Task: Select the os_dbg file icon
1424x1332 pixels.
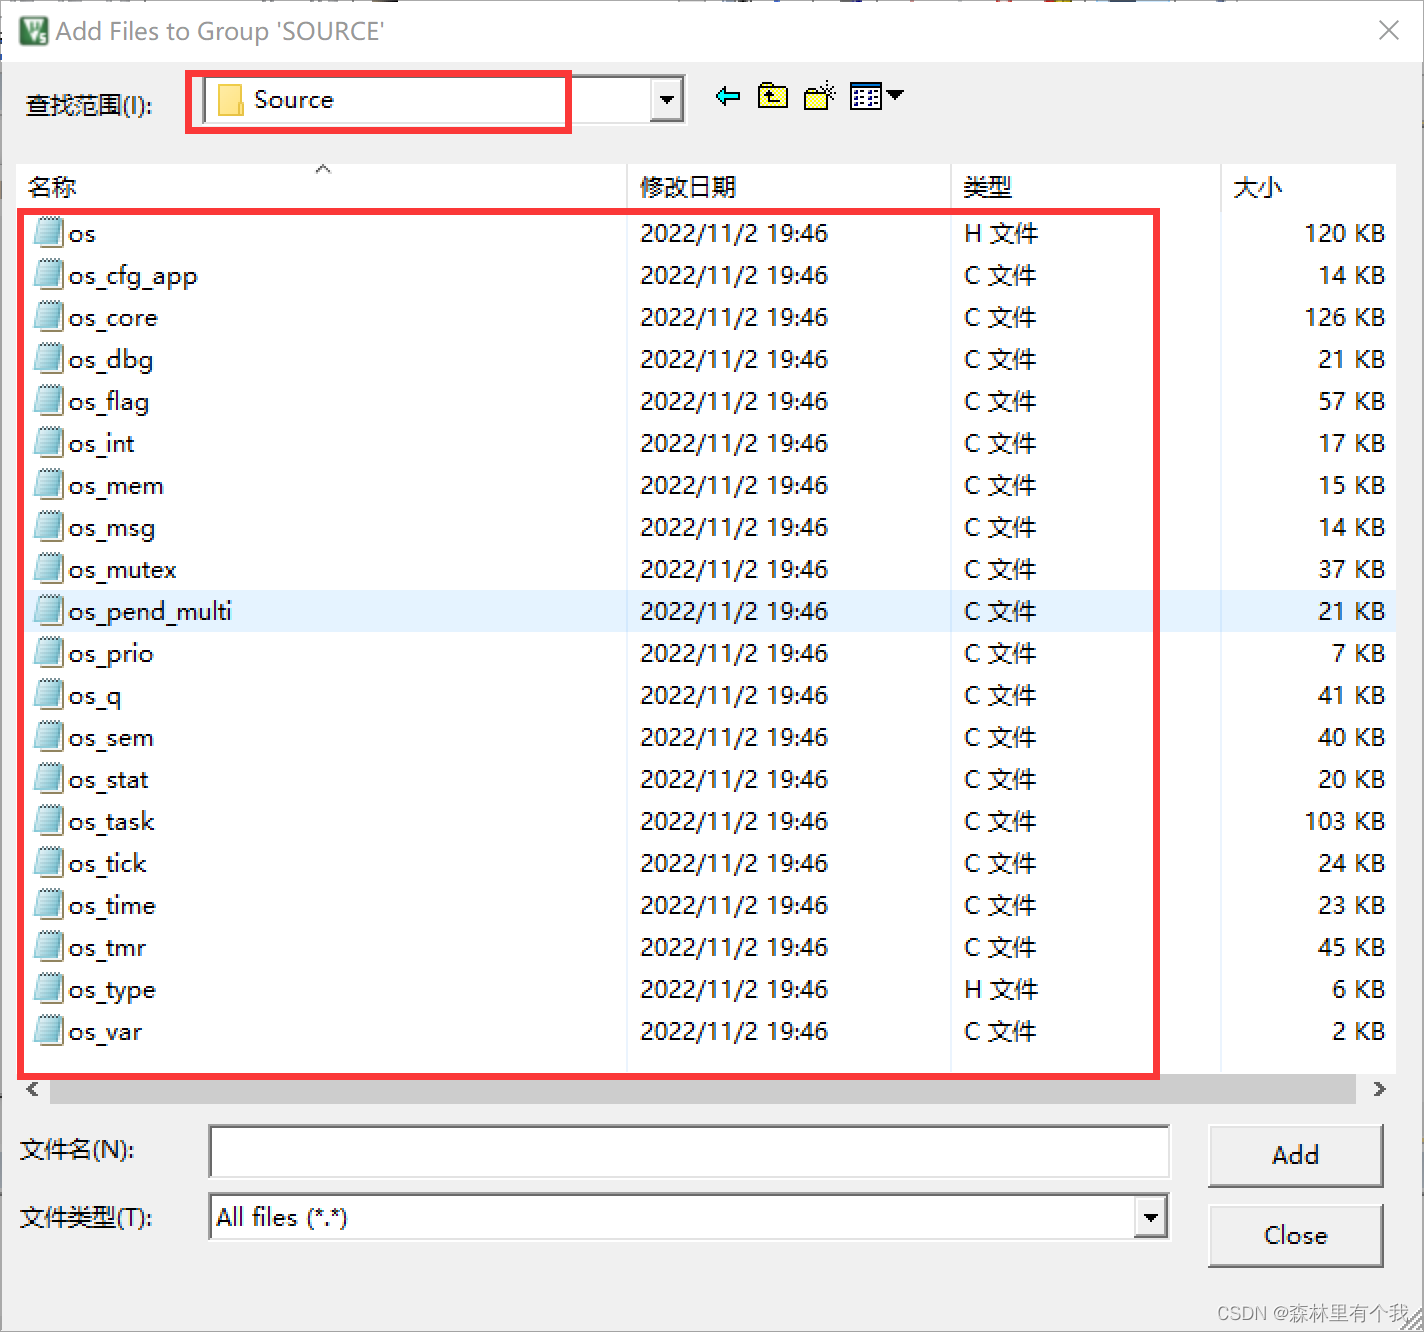Action: point(49,358)
